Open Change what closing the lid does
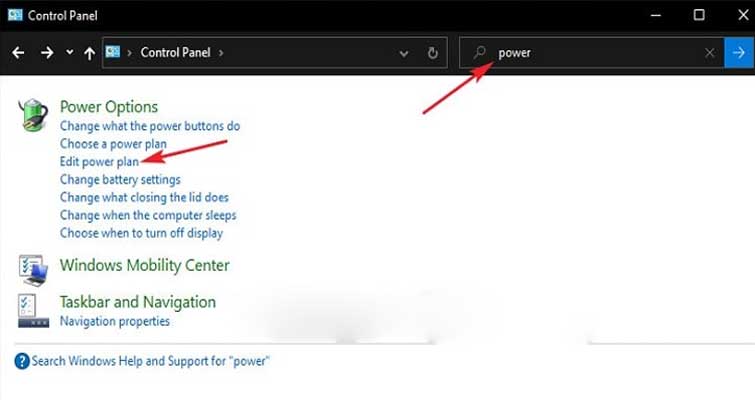This screenshot has height=400, width=755. point(144,197)
